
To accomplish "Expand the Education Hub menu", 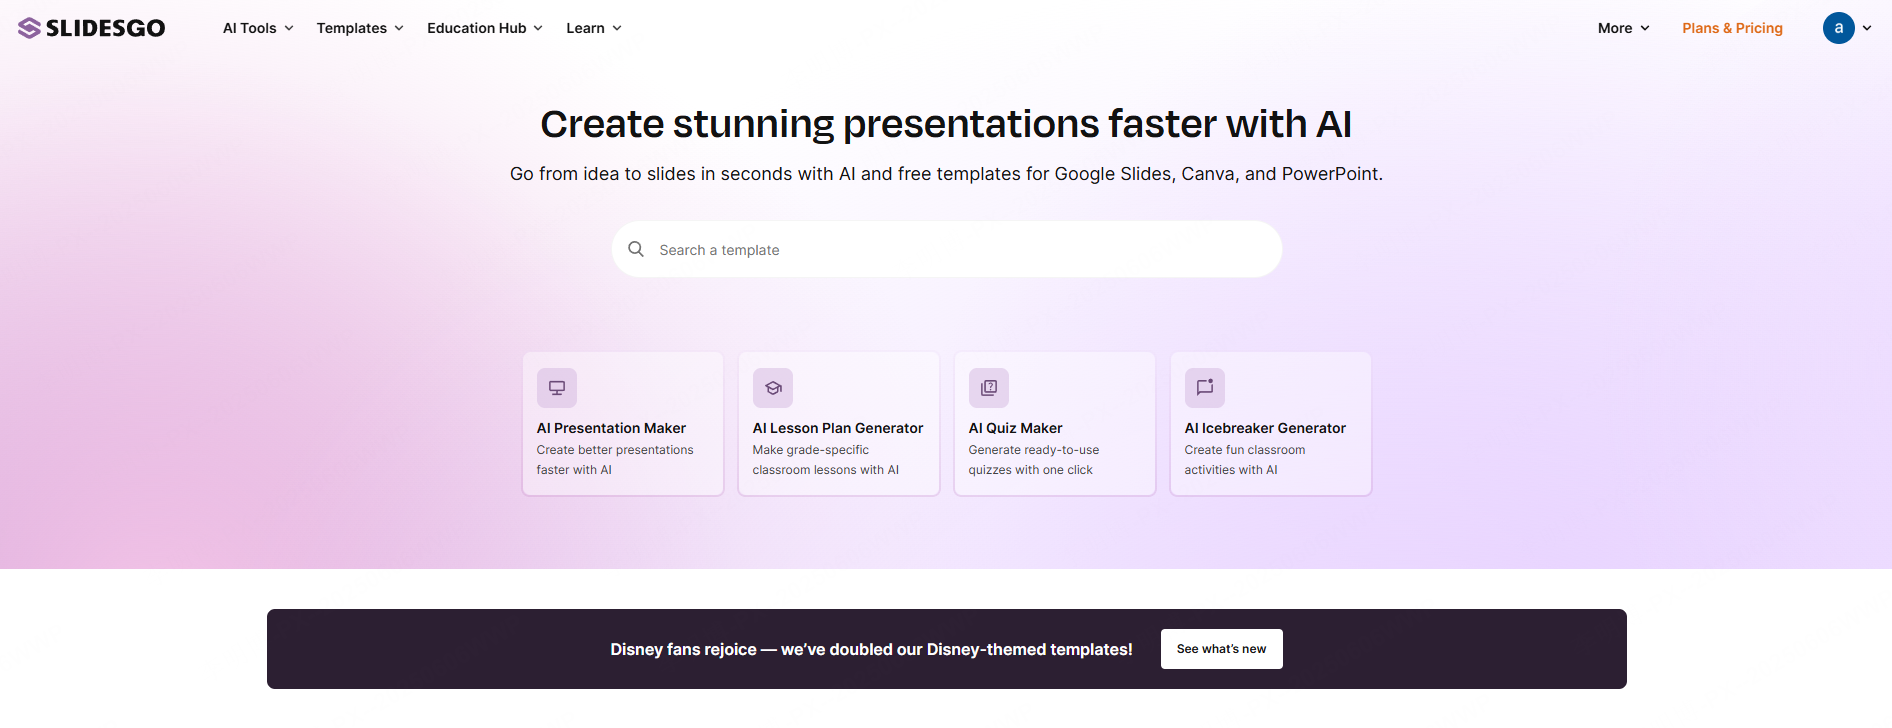I will 484,28.
